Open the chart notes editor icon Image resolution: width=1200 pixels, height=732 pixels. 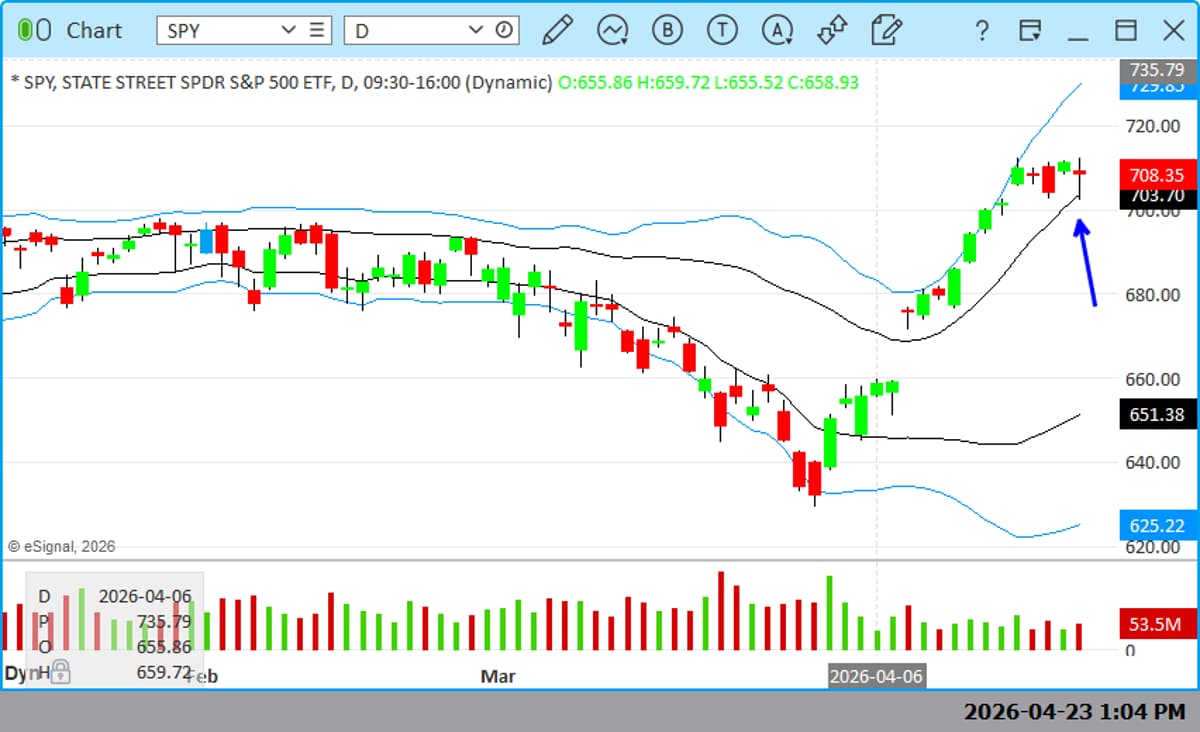click(885, 30)
